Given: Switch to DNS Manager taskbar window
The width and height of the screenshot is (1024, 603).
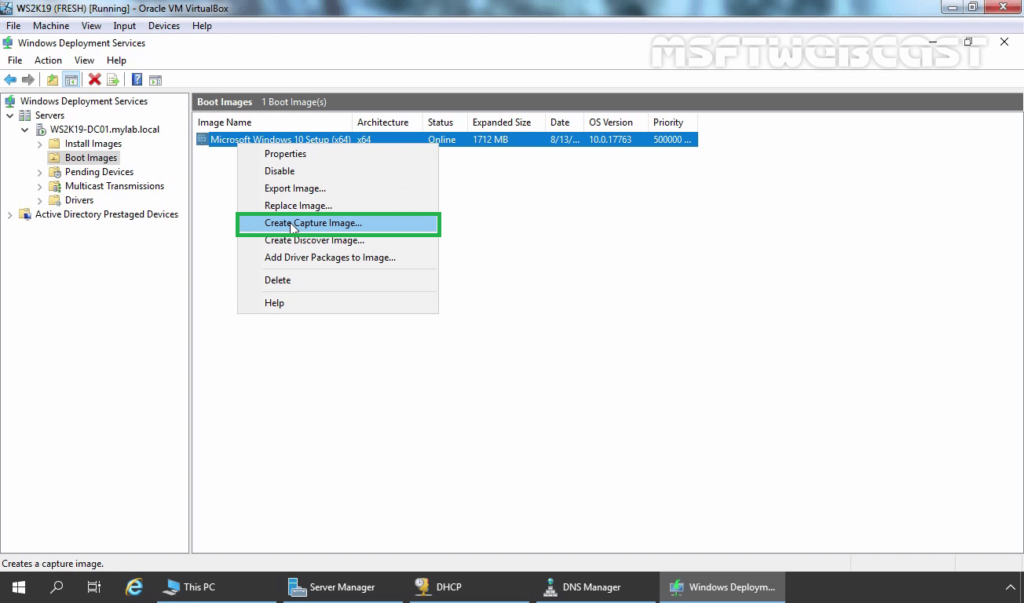Looking at the screenshot, I should coord(594,587).
